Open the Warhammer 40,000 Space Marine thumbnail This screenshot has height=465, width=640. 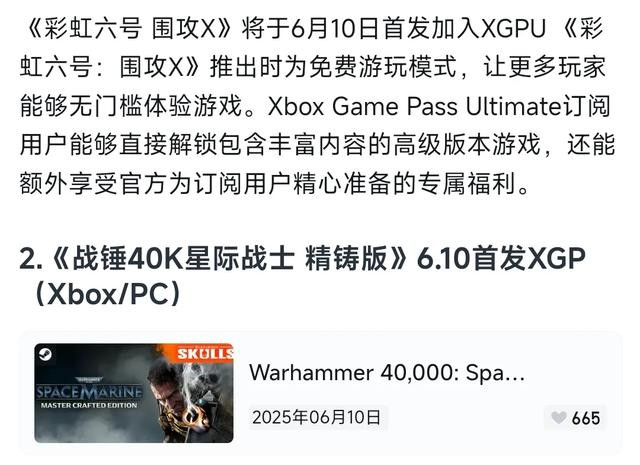click(x=134, y=393)
